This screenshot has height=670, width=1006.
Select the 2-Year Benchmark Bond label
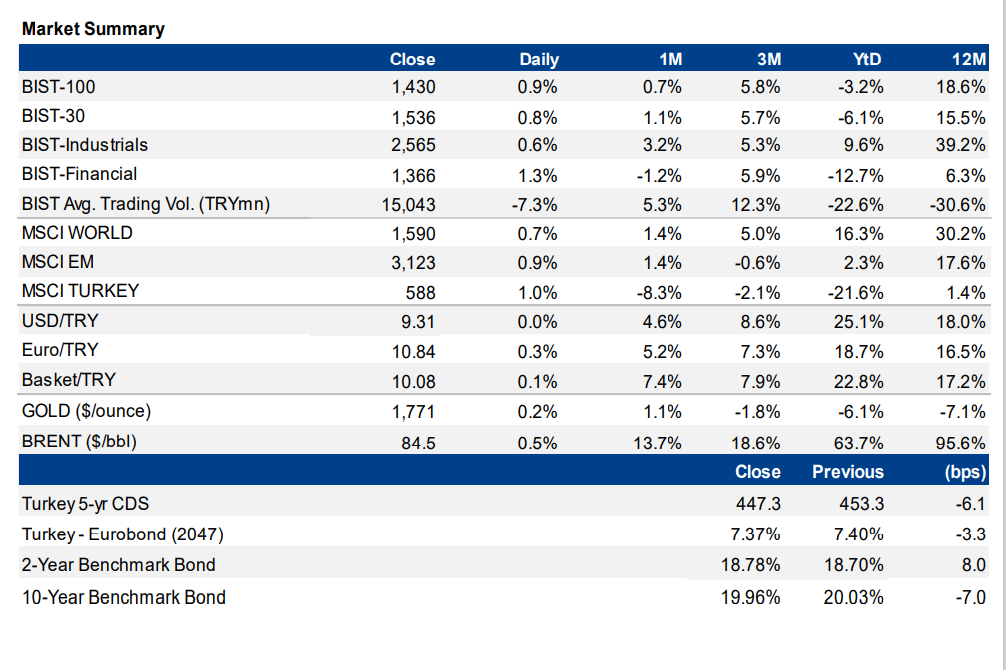(118, 565)
